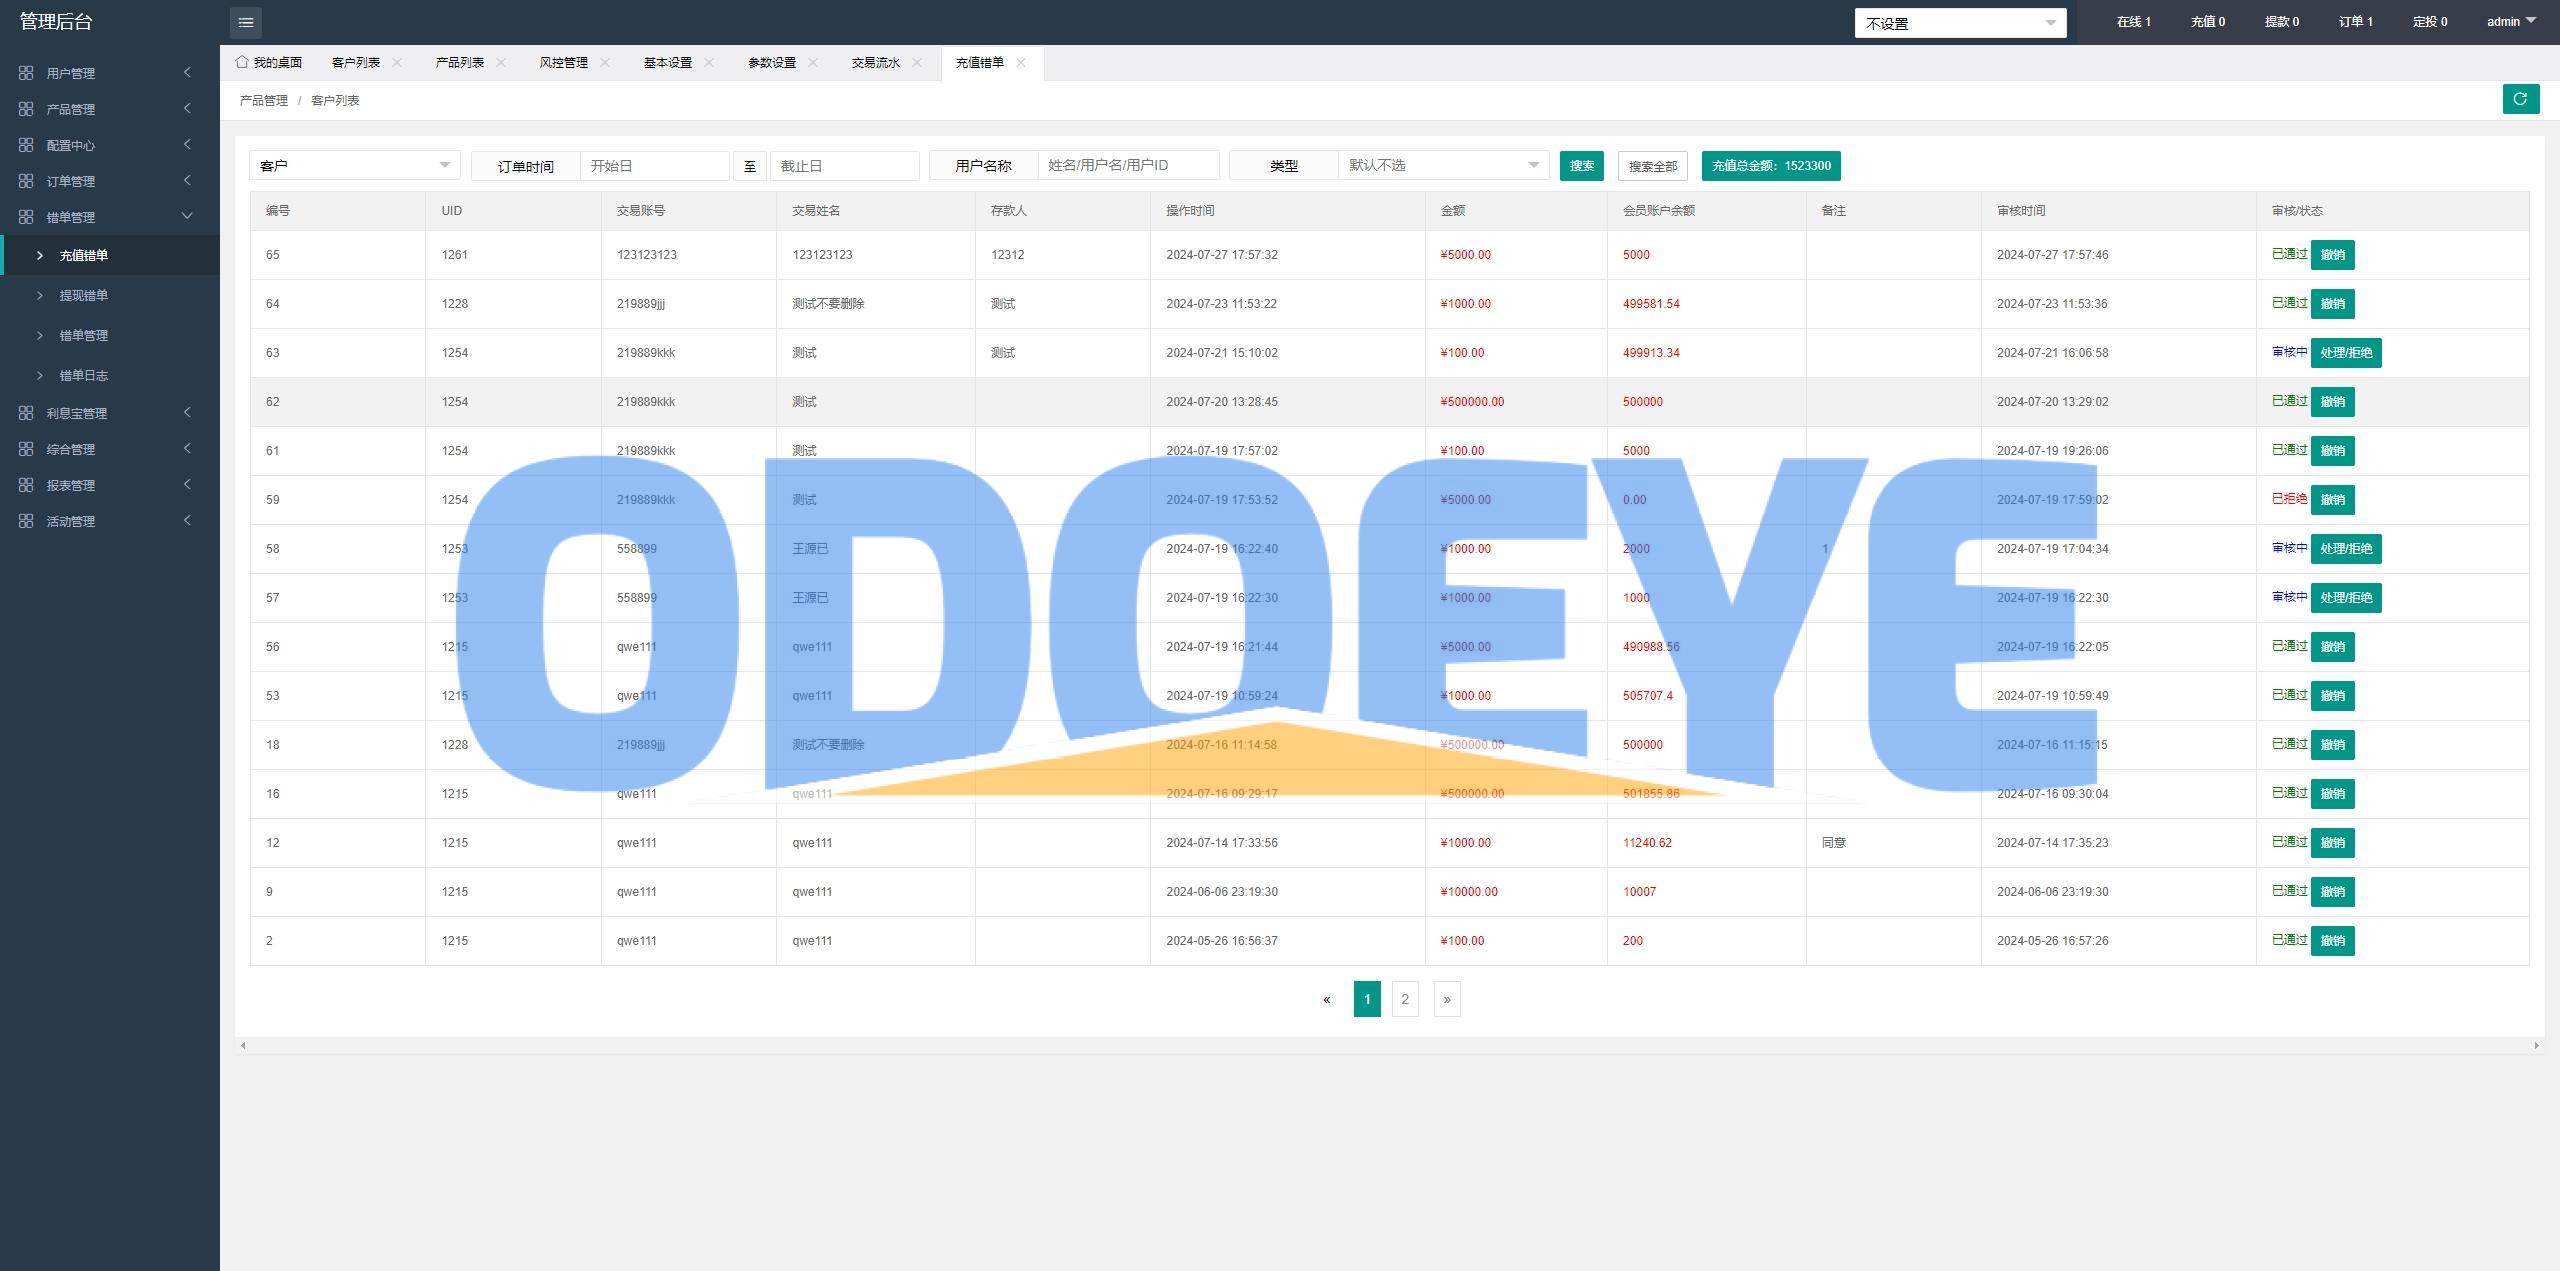Close the 充值错单 tab
The width and height of the screenshot is (2560, 1271).
(1021, 62)
